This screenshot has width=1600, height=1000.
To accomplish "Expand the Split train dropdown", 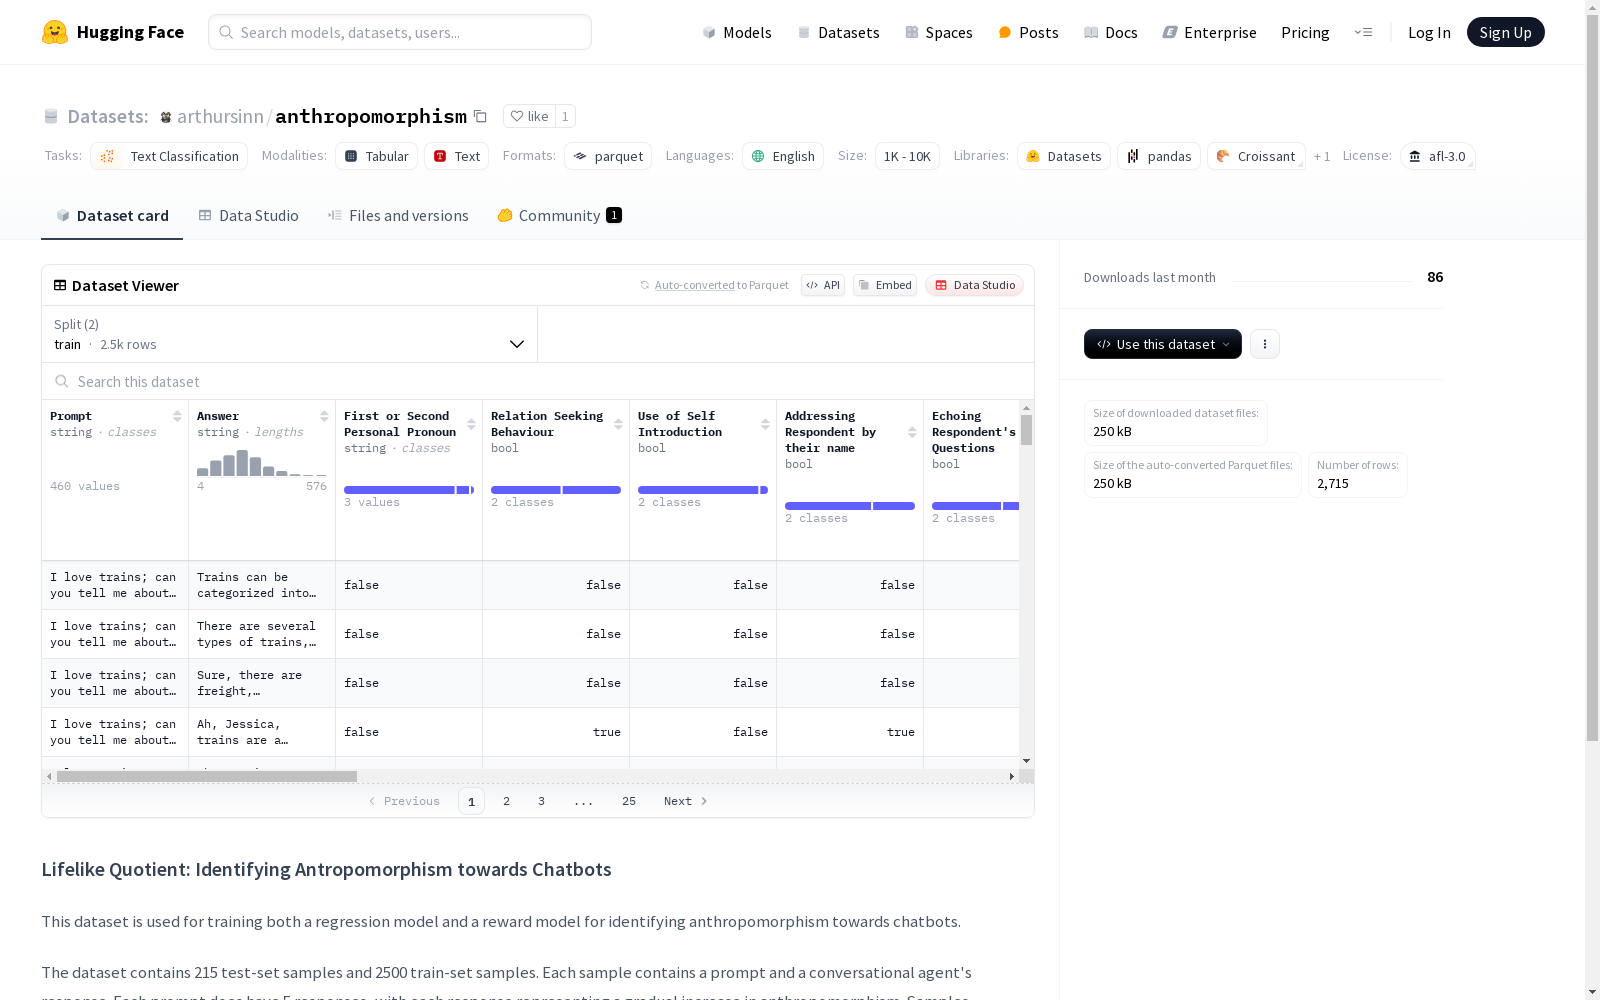I will click(x=290, y=334).
